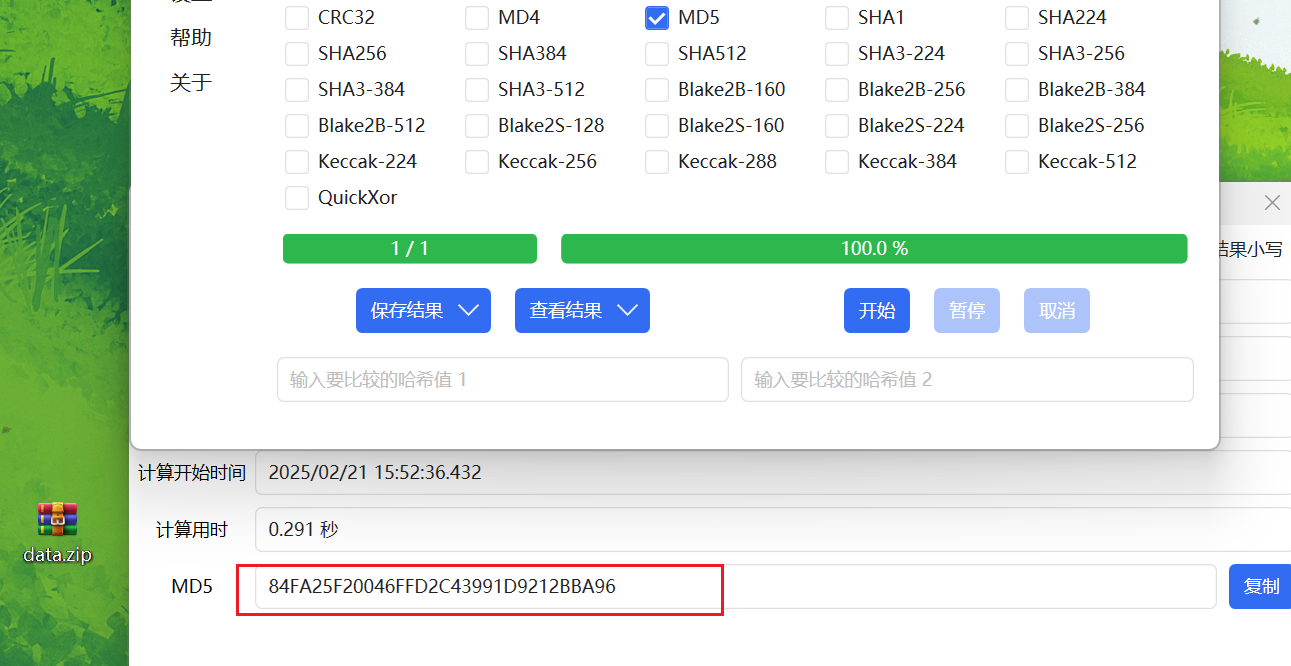Open the 帮助 sidebar item
The height and width of the screenshot is (666, 1291).
pos(191,38)
